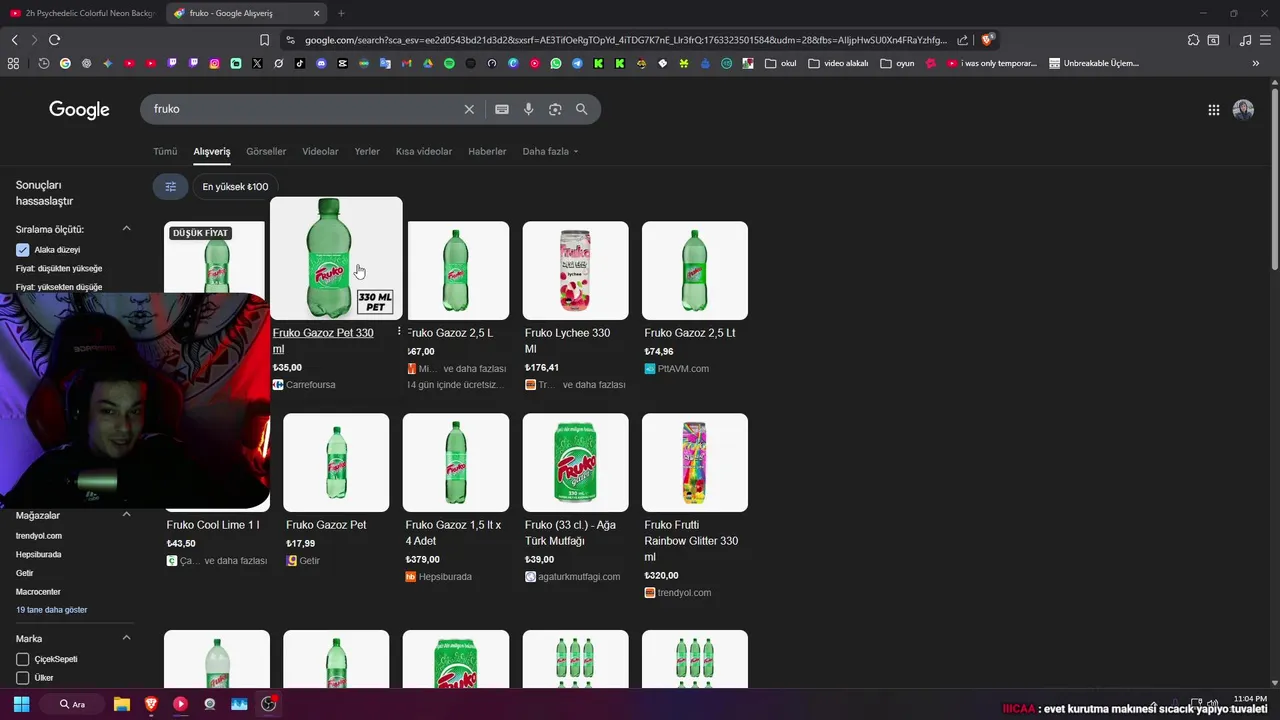Share this page from address bar
Image resolution: width=1280 pixels, height=720 pixels.
pos(962,40)
